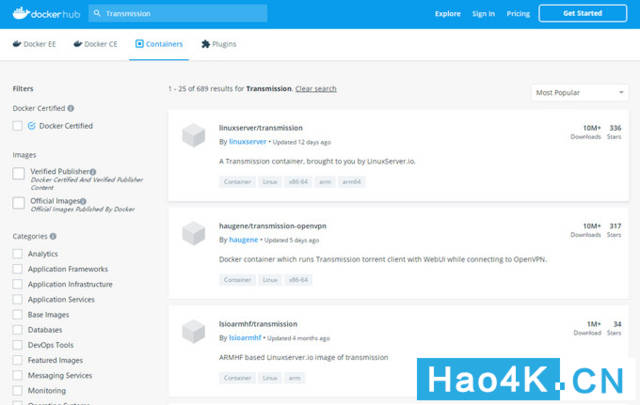Check the Featured Images category
This screenshot has width=640, height=405.
tap(18, 360)
